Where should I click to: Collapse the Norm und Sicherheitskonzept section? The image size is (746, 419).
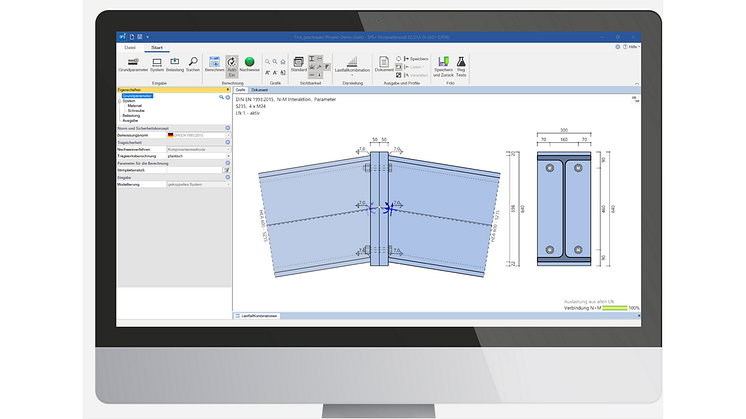coord(227,128)
